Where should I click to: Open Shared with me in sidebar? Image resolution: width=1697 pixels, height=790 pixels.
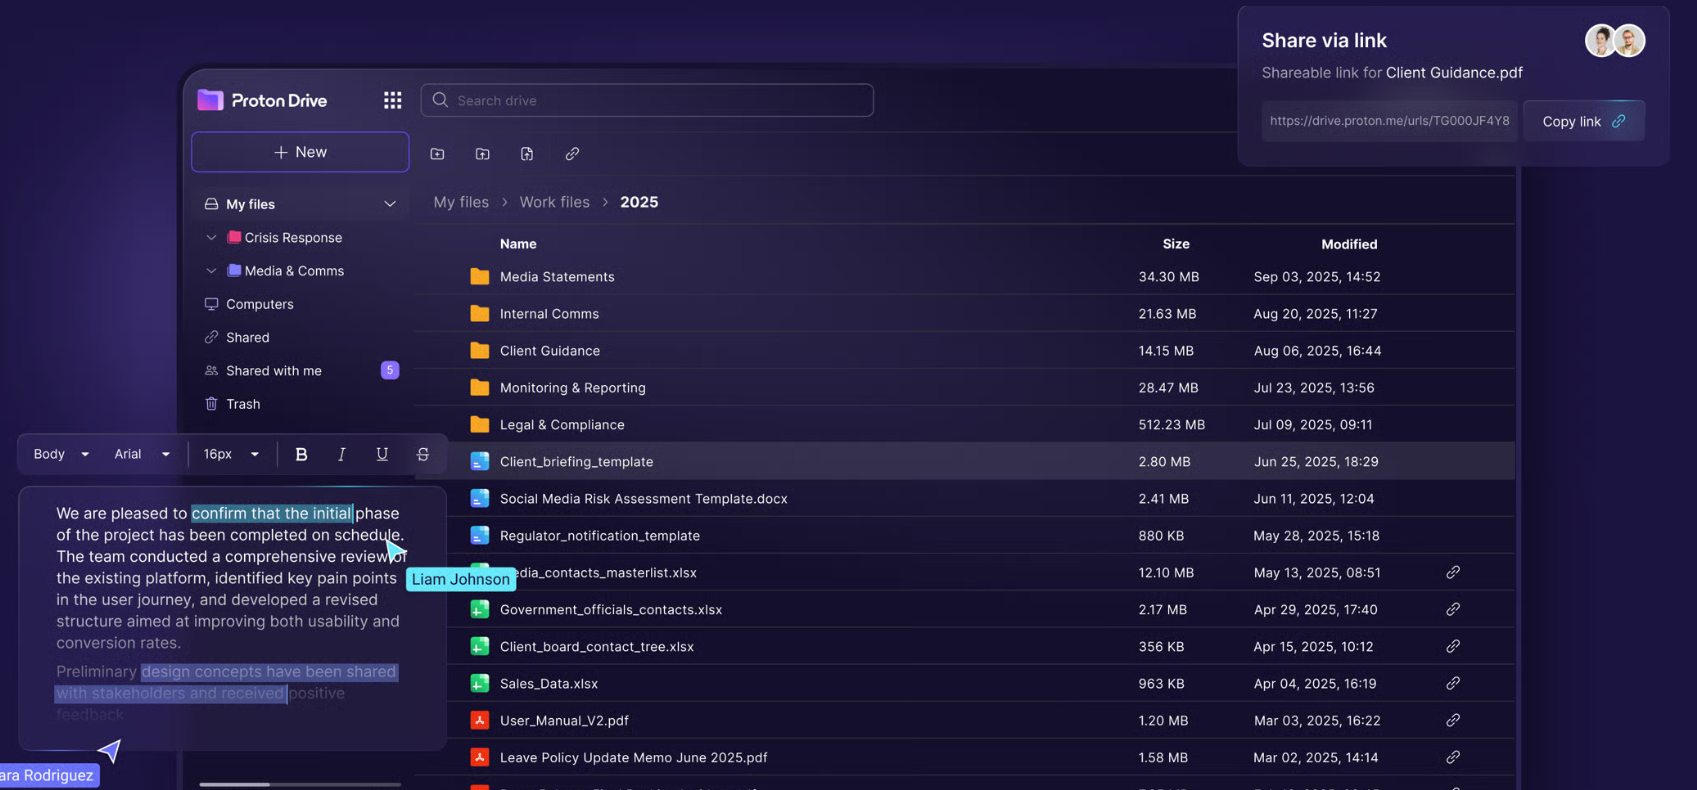(273, 371)
